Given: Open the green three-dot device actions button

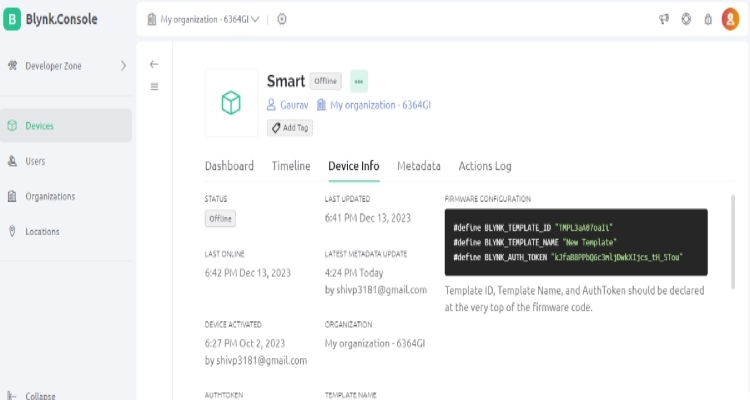Looking at the screenshot, I should click(x=359, y=81).
